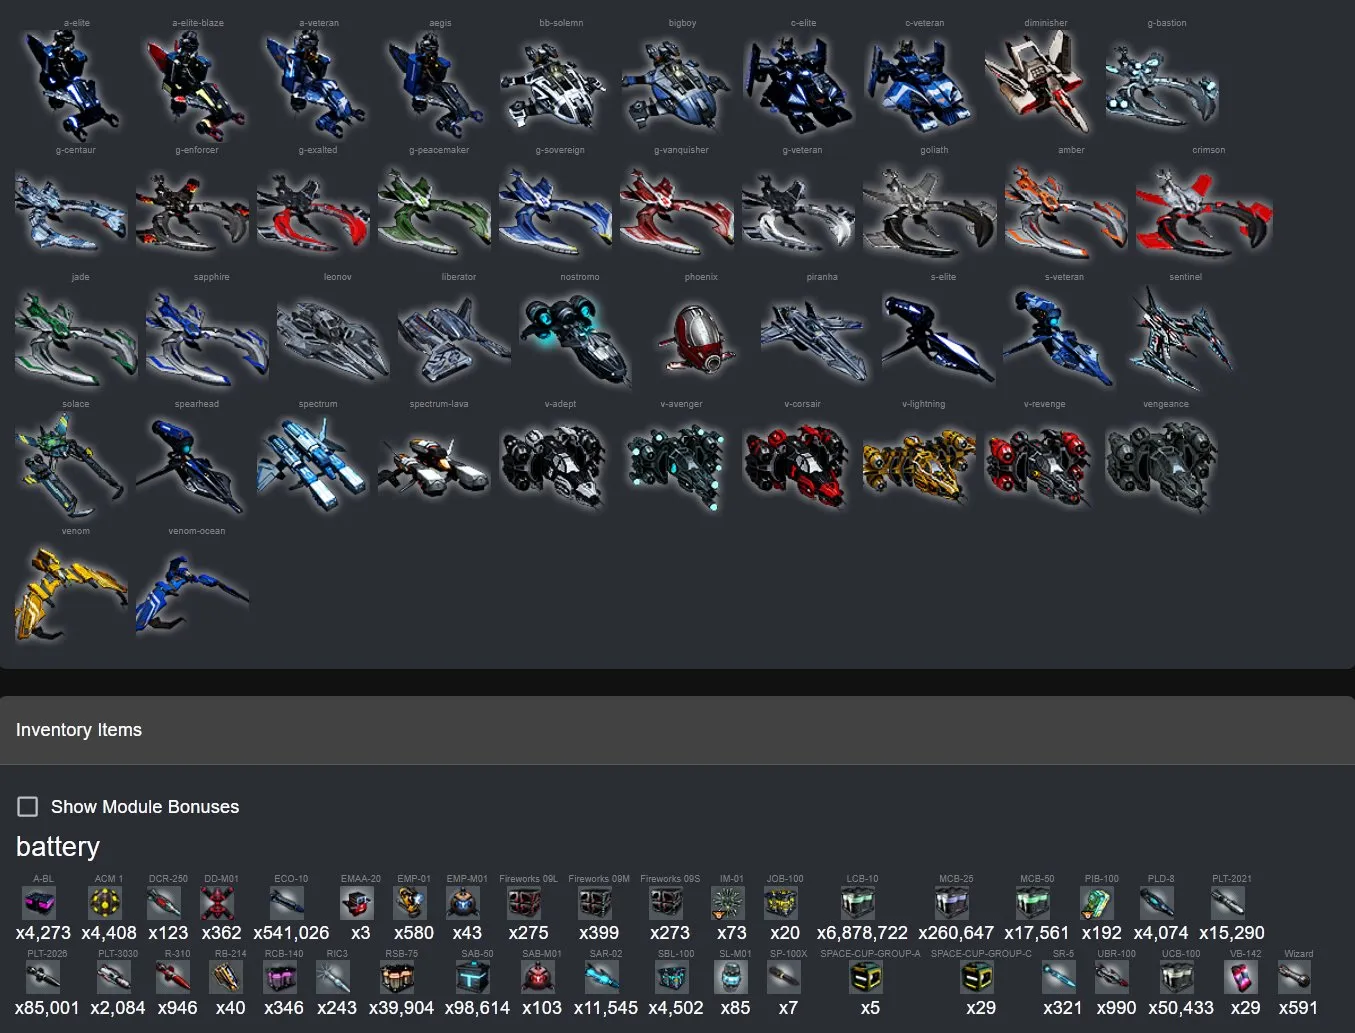Choose the golden venom ship
Image resolution: width=1355 pixels, height=1033 pixels.
coord(70,592)
